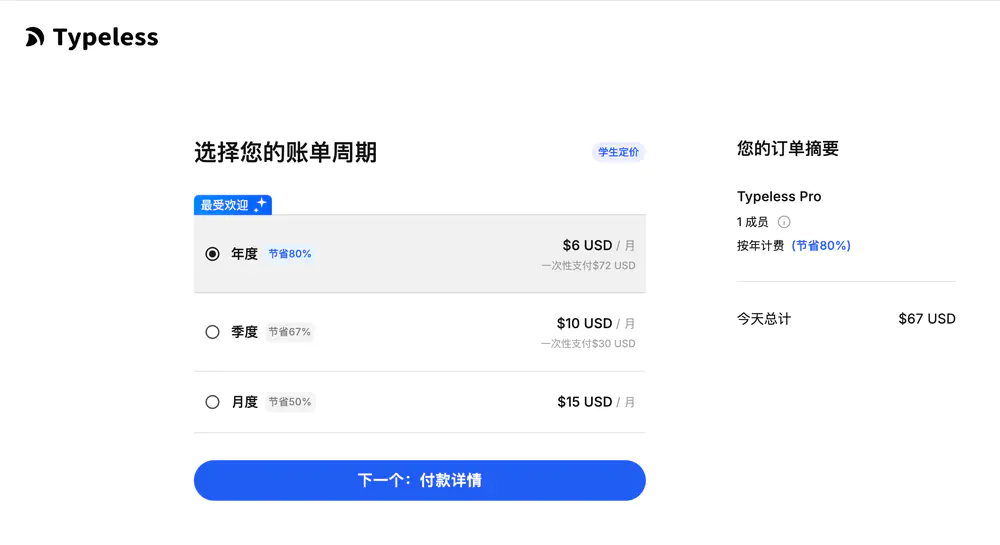Viewport: 1000px width, 545px height.
Task: Click 一次性支付$30 USD text
Action: tap(588, 344)
